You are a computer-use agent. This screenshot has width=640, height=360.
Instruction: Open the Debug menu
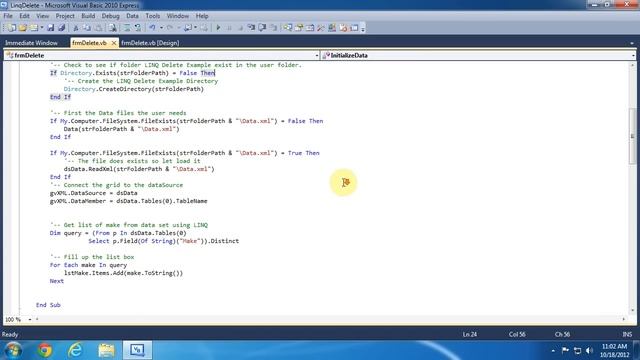point(111,16)
